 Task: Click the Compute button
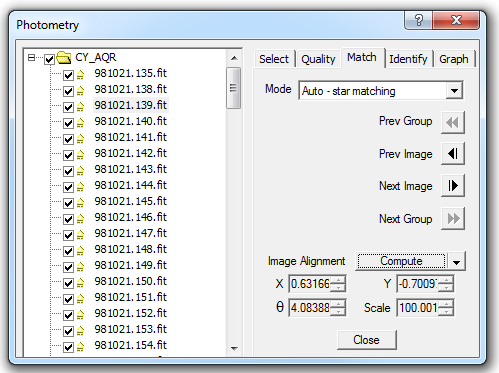401,261
